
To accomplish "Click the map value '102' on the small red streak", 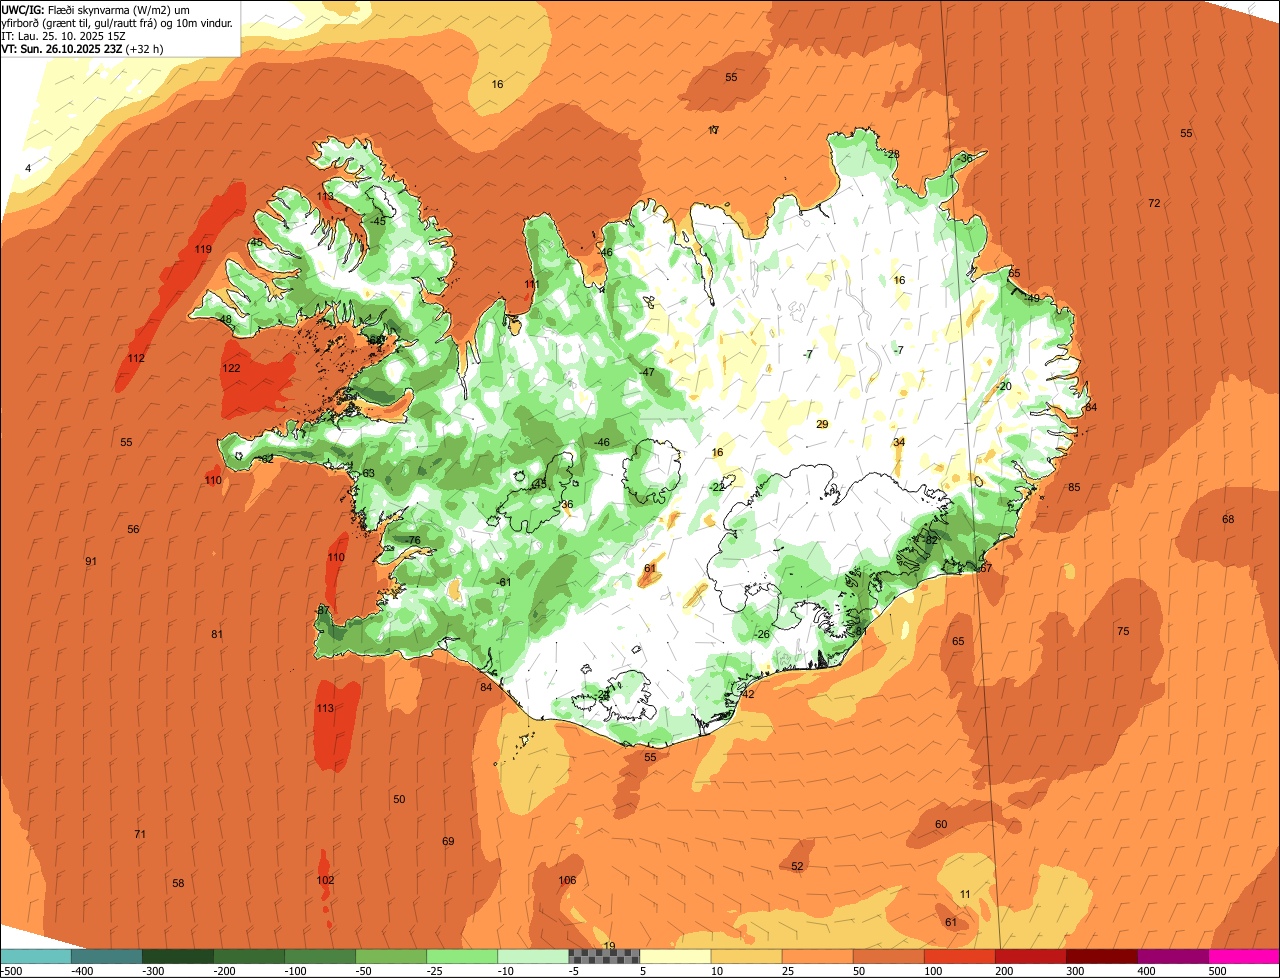I will 325,880.
